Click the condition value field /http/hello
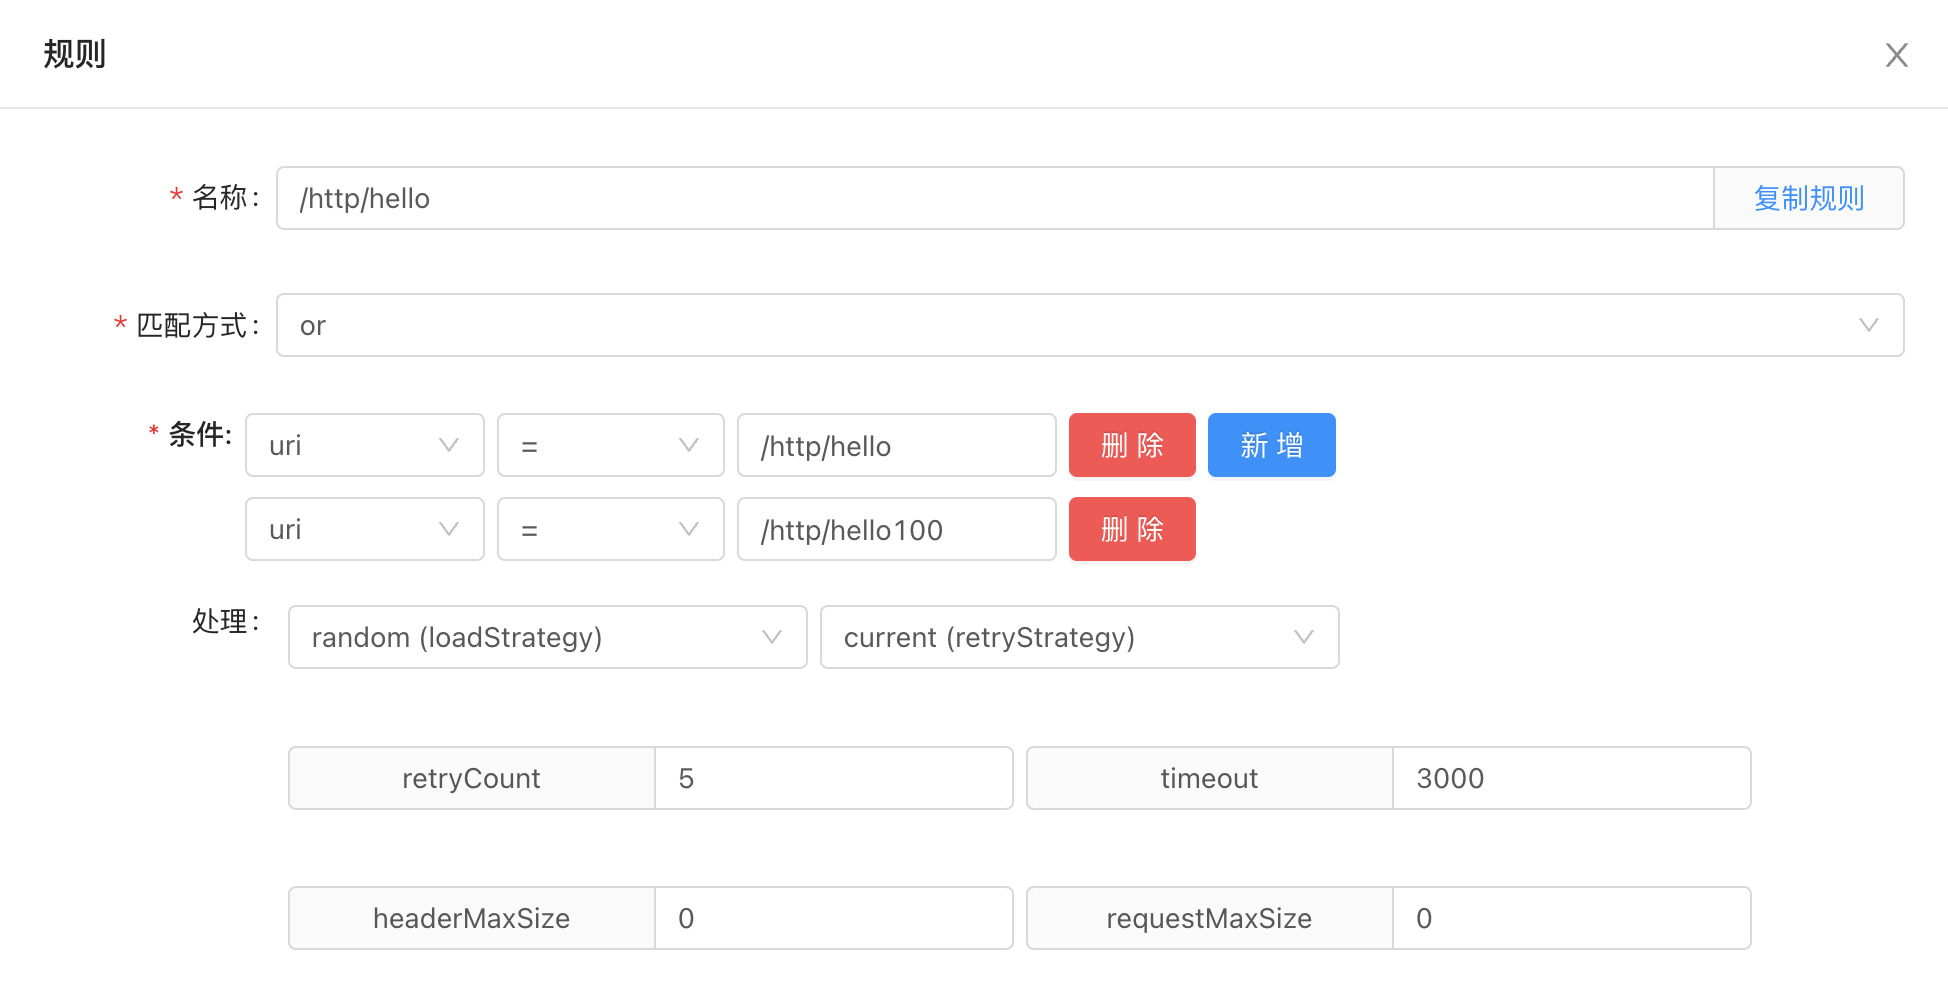The height and width of the screenshot is (984, 1948). (x=897, y=445)
